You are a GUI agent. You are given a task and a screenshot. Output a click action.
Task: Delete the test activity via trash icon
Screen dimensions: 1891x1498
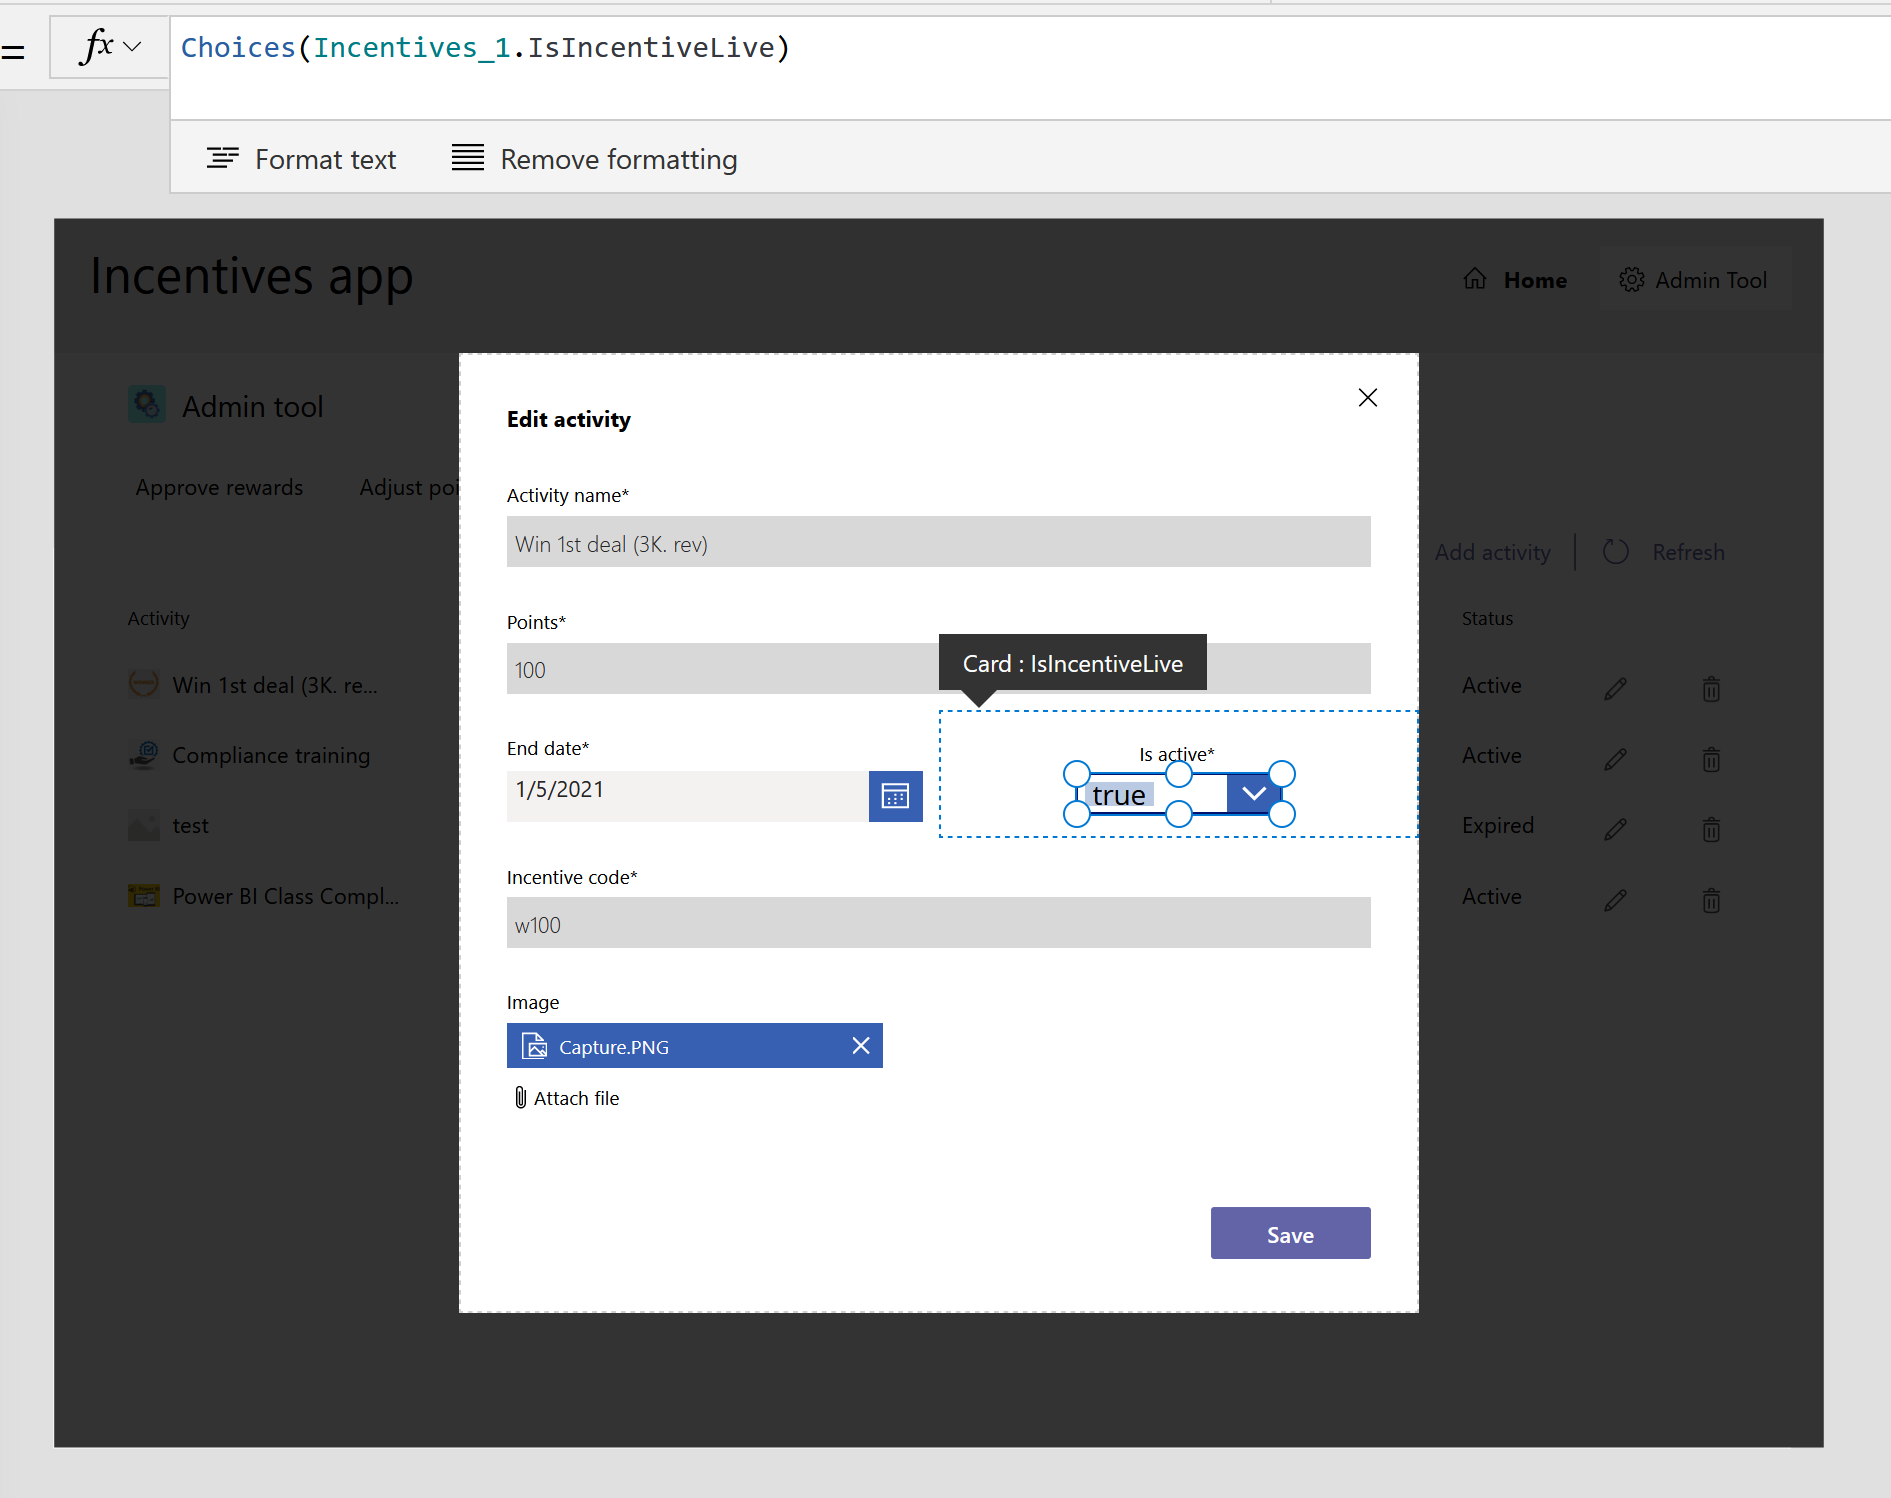point(1711,829)
